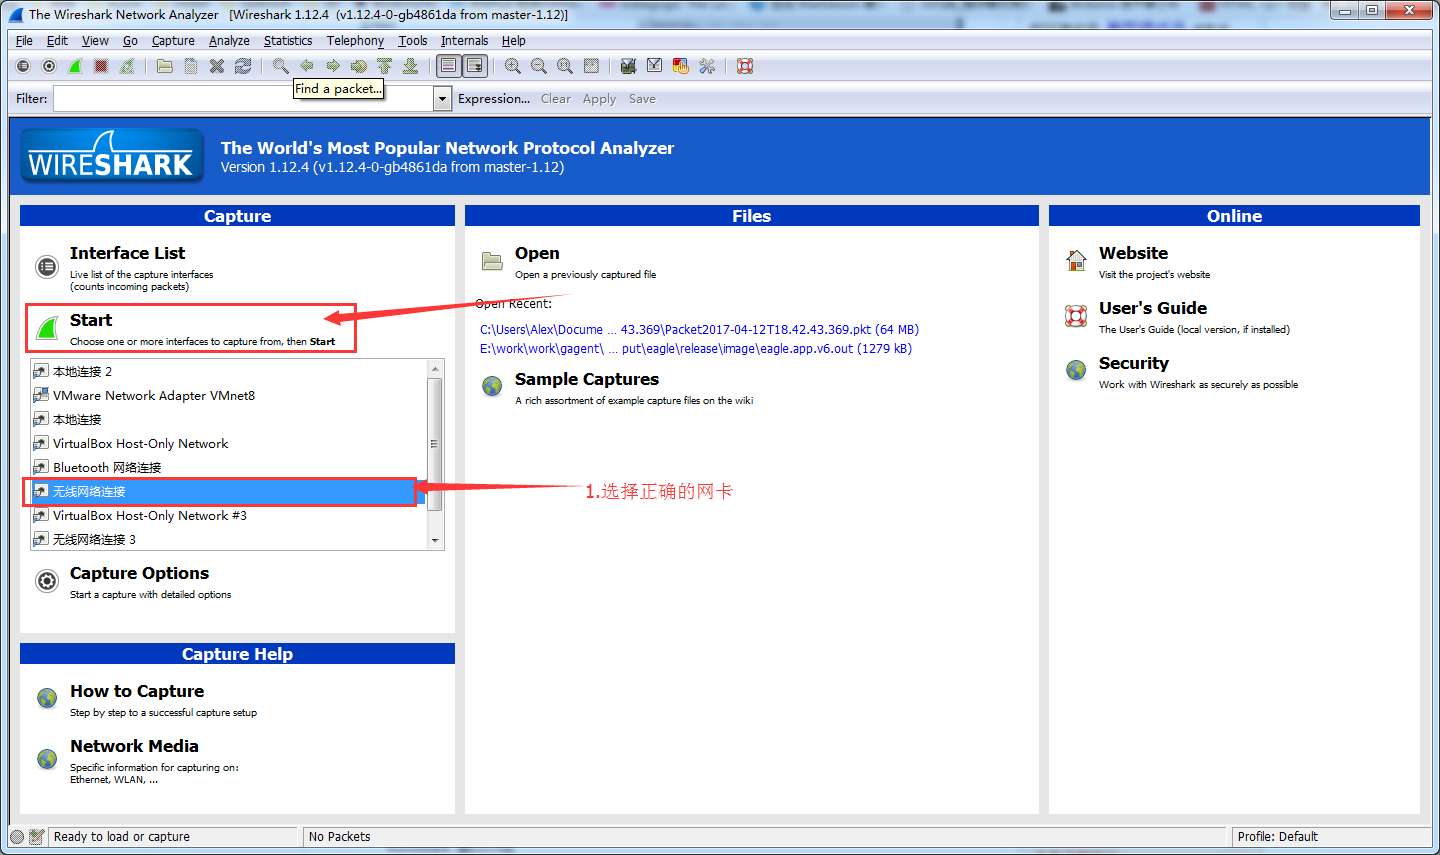Click the lifebuoy help toolbar icon
The image size is (1440, 855).
point(745,66)
